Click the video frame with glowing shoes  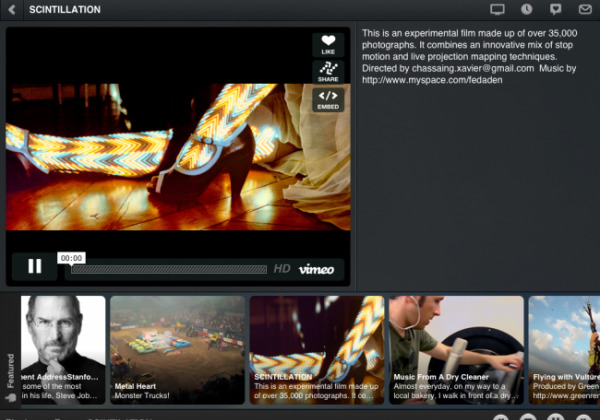(x=178, y=157)
